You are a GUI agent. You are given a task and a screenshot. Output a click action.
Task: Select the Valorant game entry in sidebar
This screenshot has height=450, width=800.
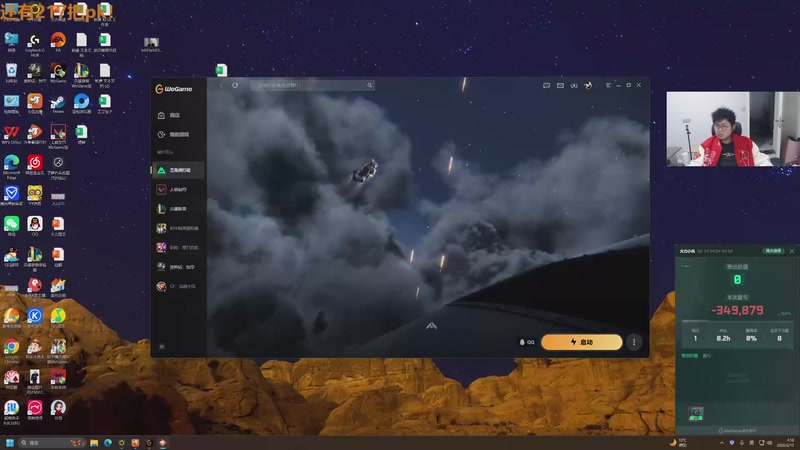tap(178, 190)
